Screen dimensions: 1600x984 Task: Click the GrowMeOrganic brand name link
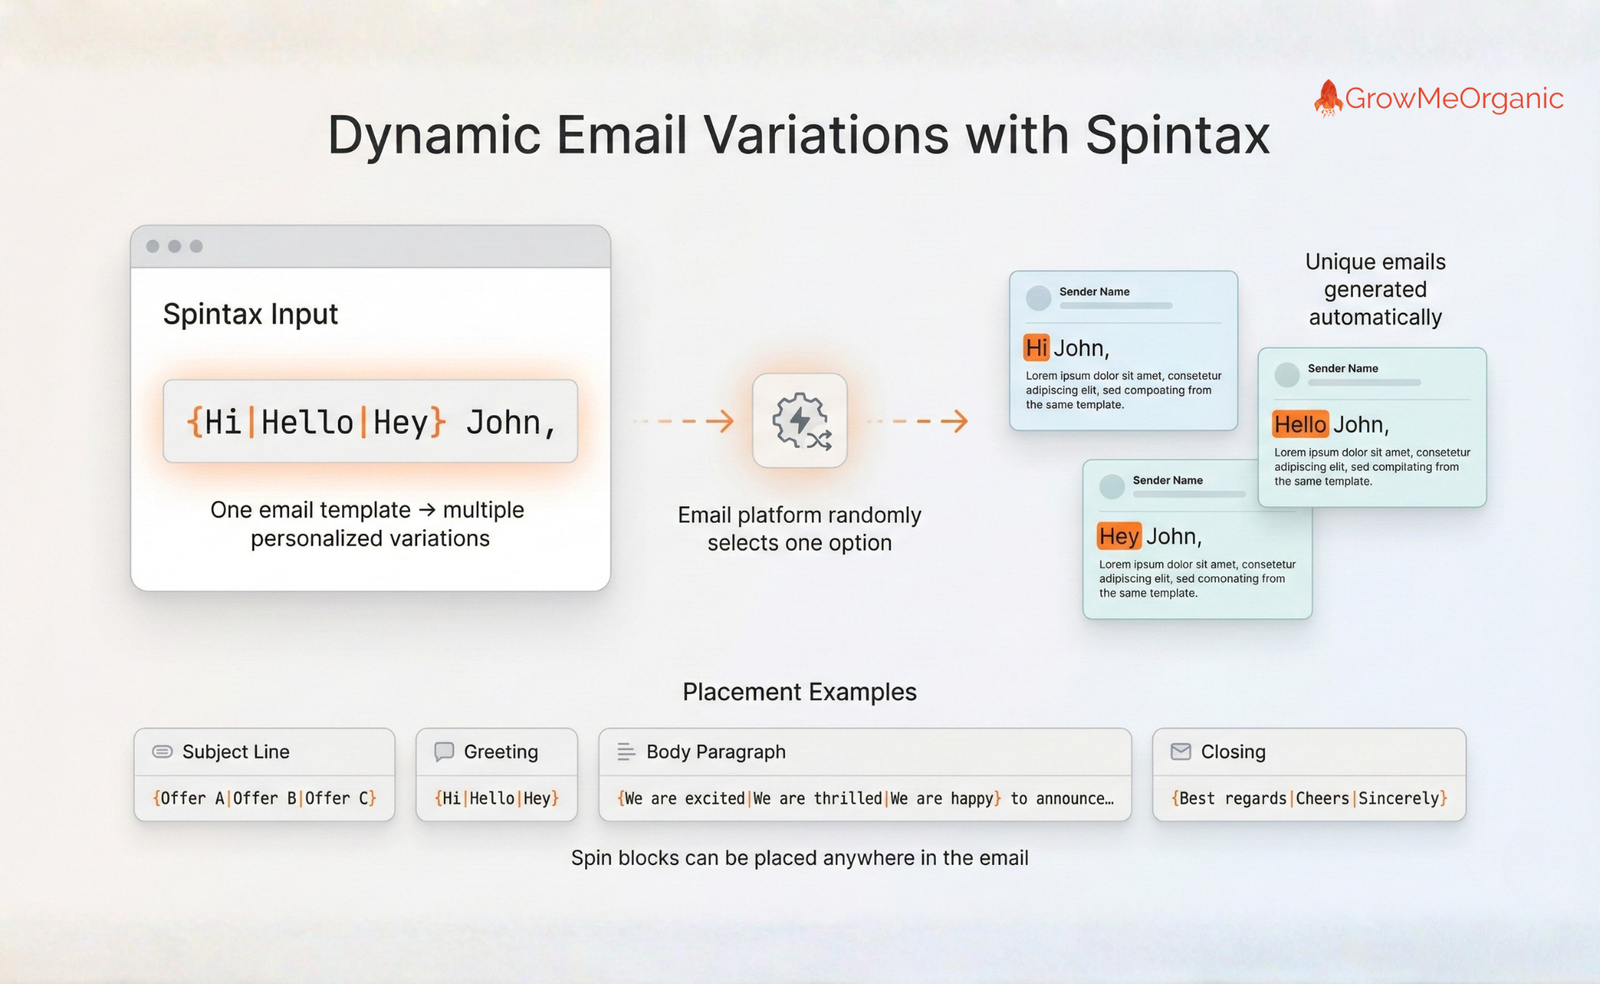point(1455,99)
